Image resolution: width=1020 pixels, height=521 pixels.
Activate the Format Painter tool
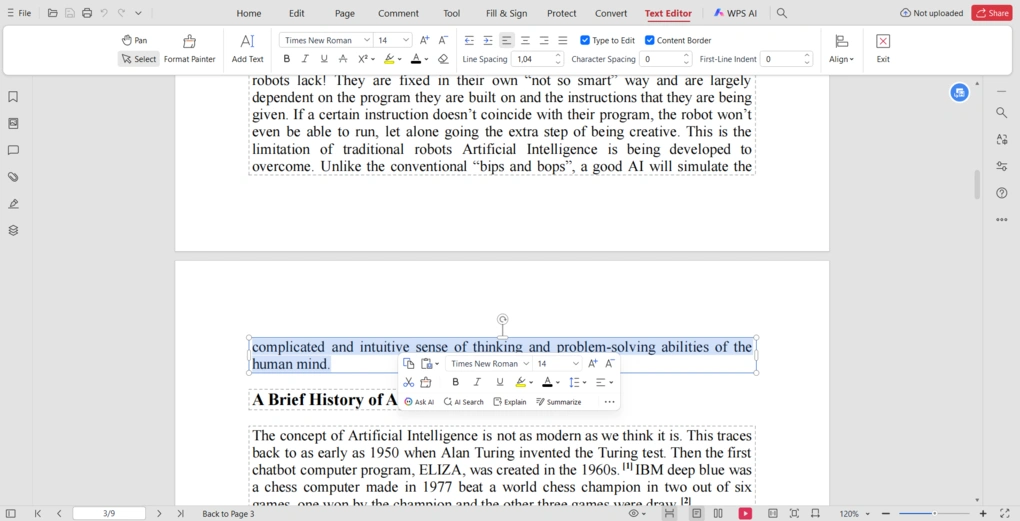tap(189, 49)
